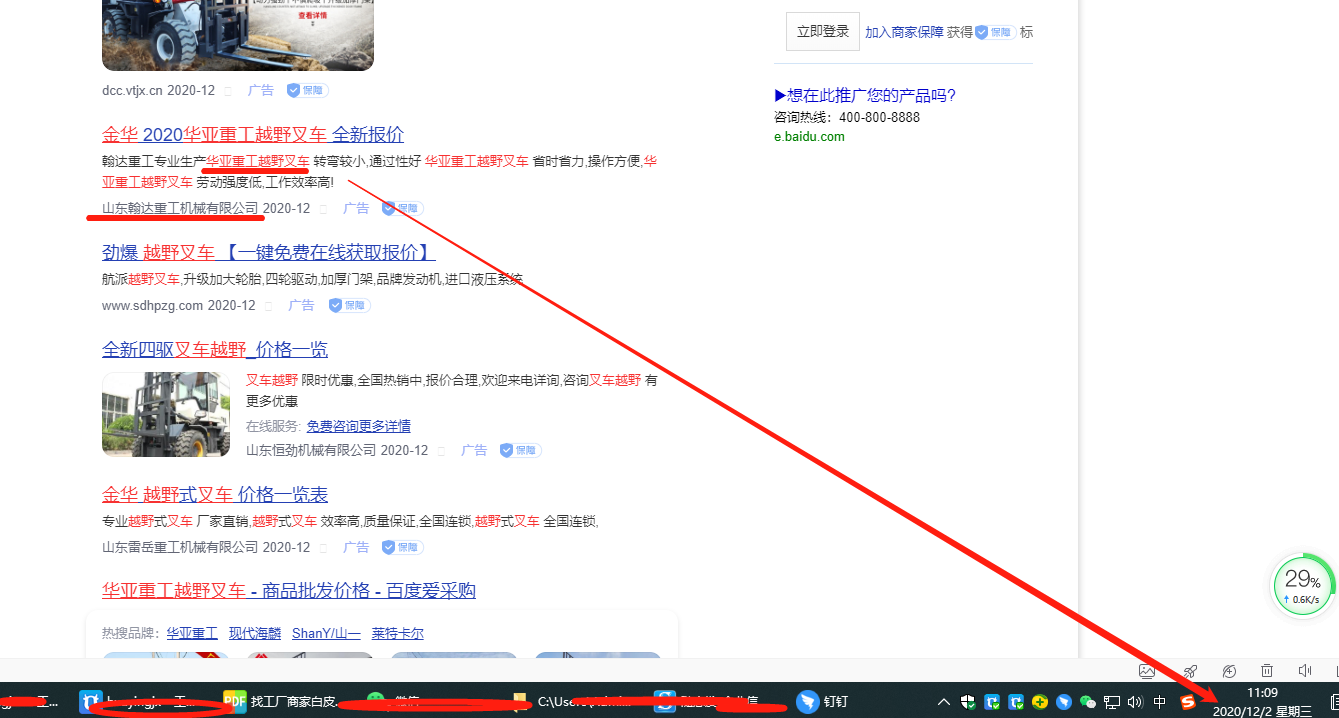
Task: Click the browser doctor icon in status bar
Action: click(x=1229, y=671)
